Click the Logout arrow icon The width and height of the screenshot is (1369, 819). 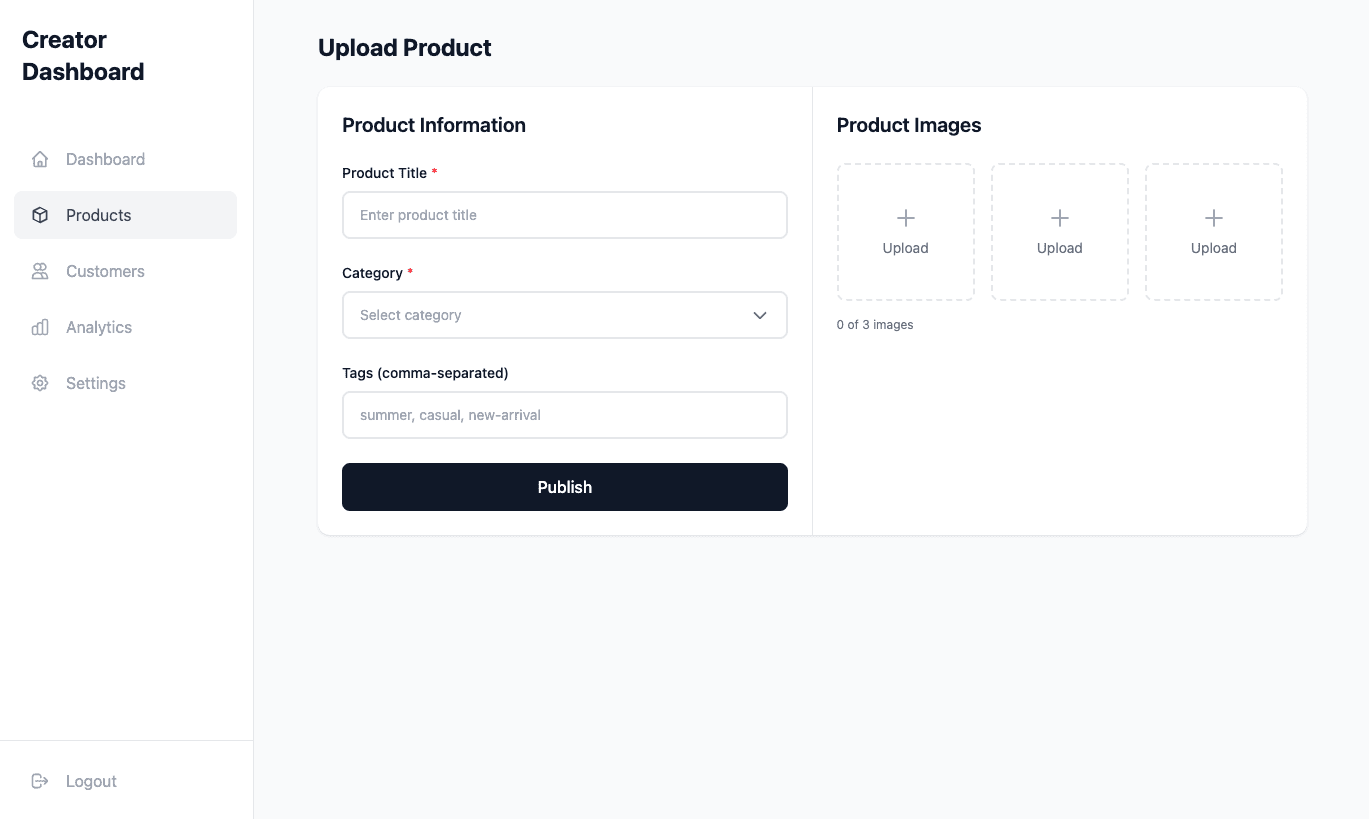(39, 780)
